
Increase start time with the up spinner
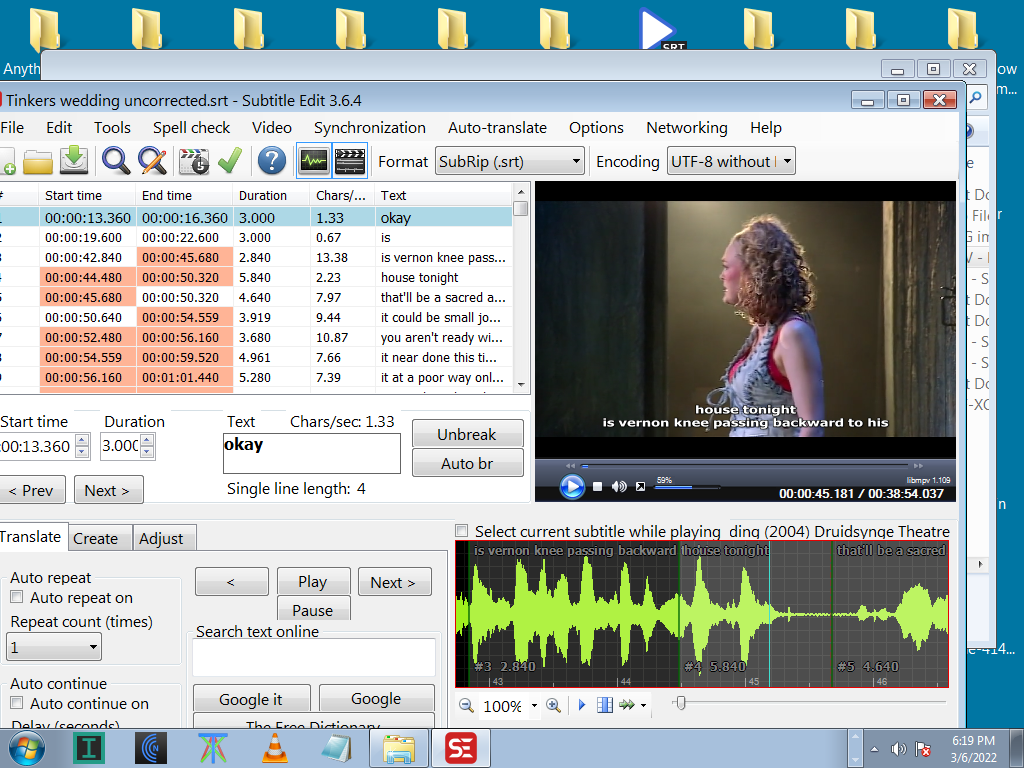[82, 440]
